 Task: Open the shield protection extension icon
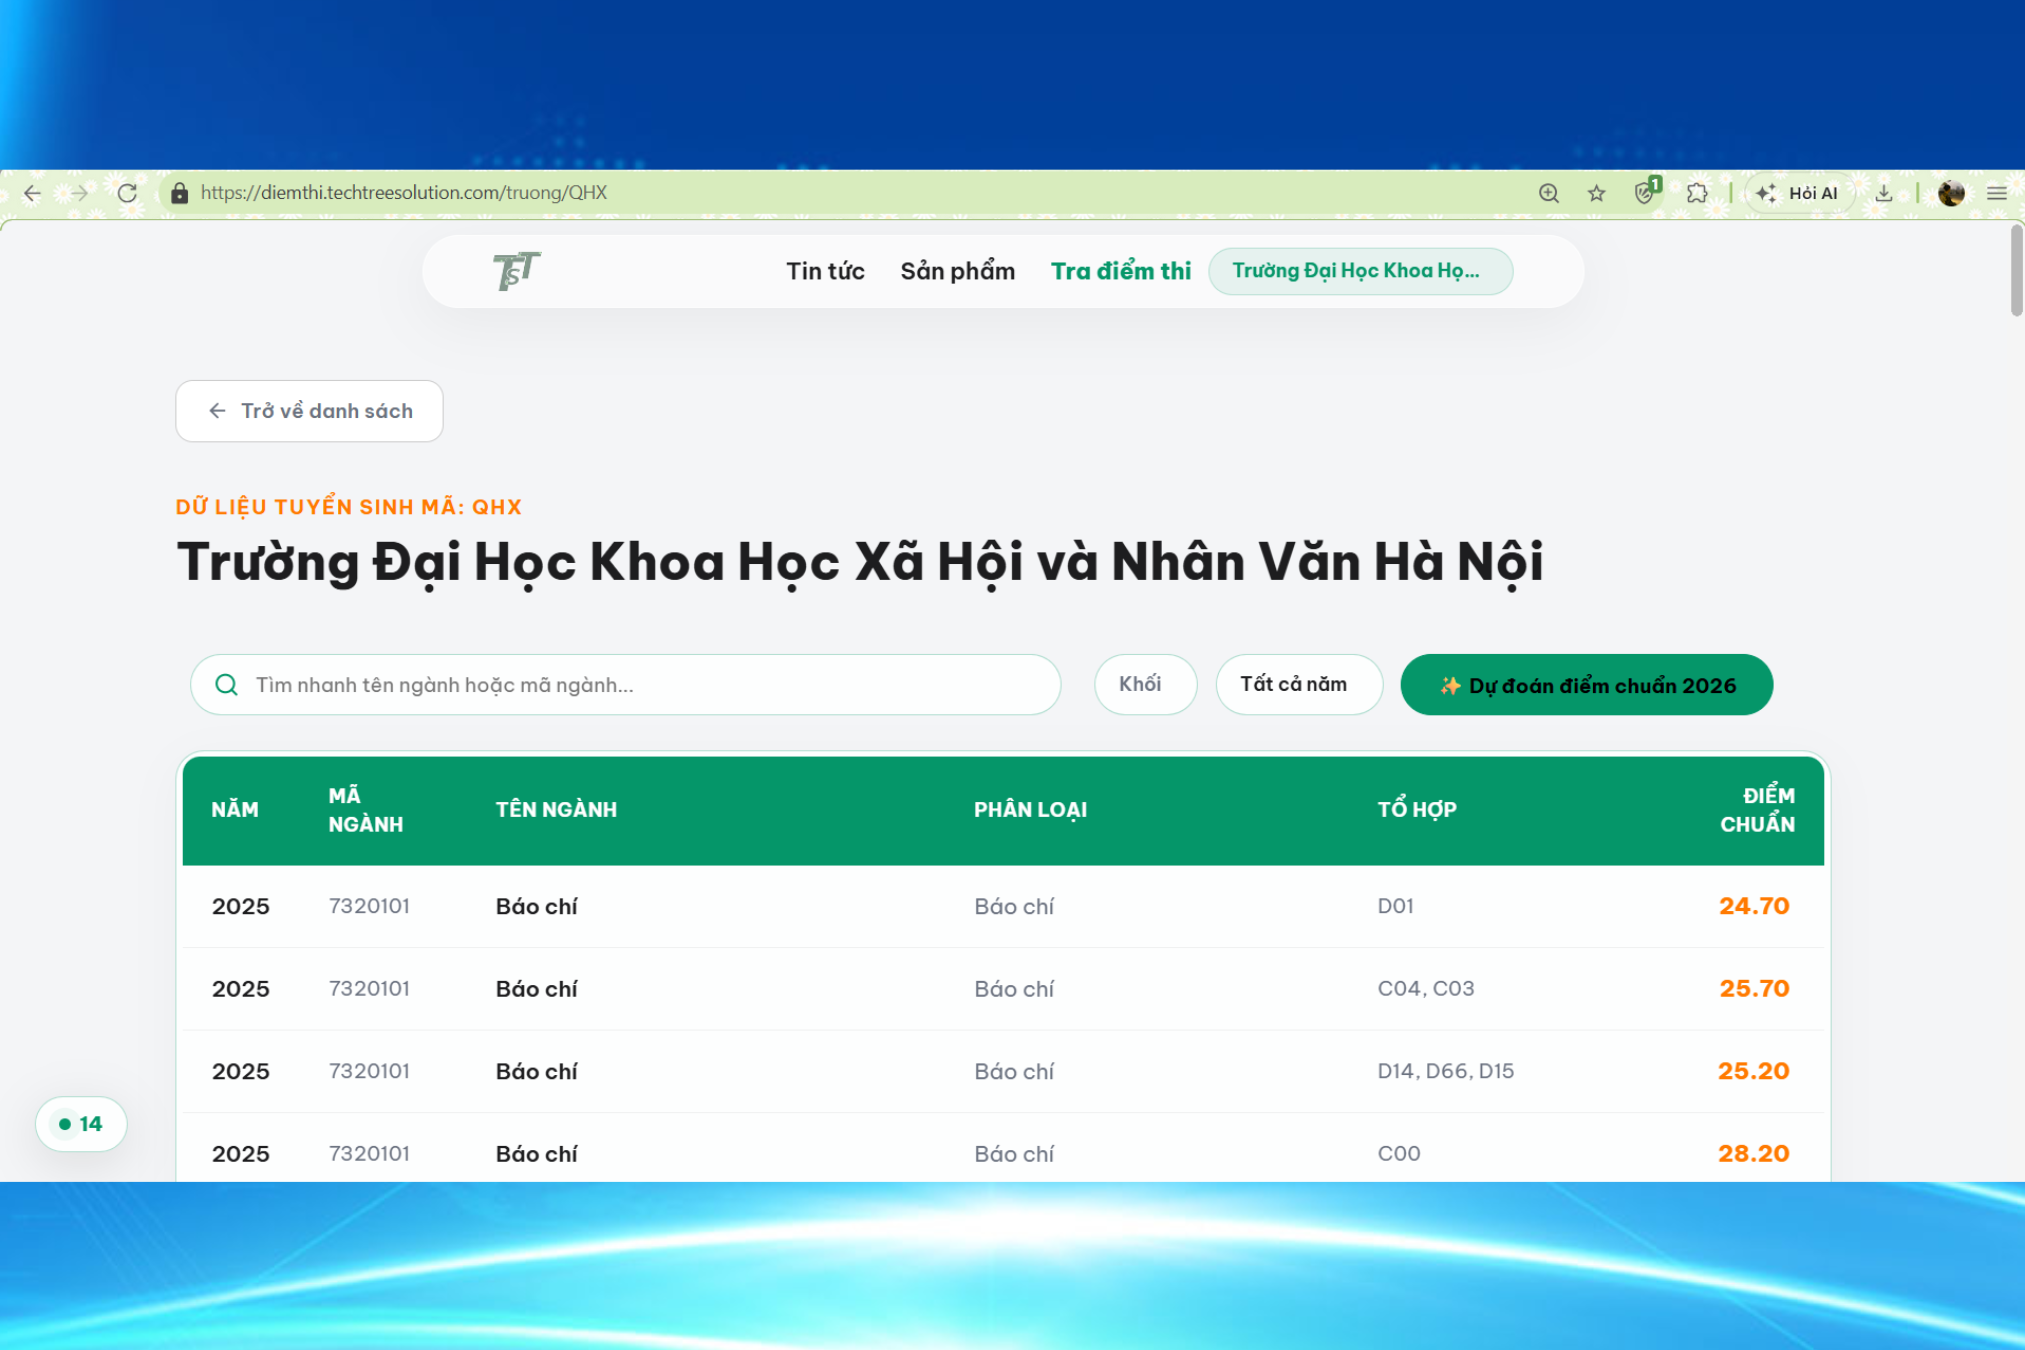point(1646,192)
